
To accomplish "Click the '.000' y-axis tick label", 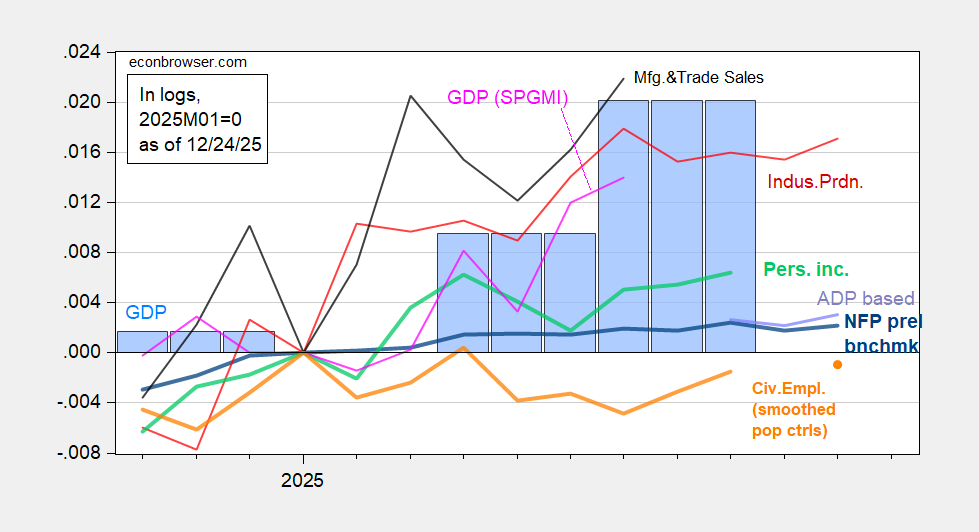I will tap(82, 353).
